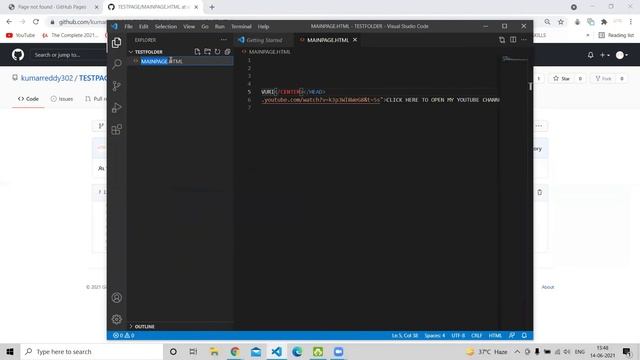
Task: Open the Chrome extensions puzzle icon
Action: [x=604, y=22]
